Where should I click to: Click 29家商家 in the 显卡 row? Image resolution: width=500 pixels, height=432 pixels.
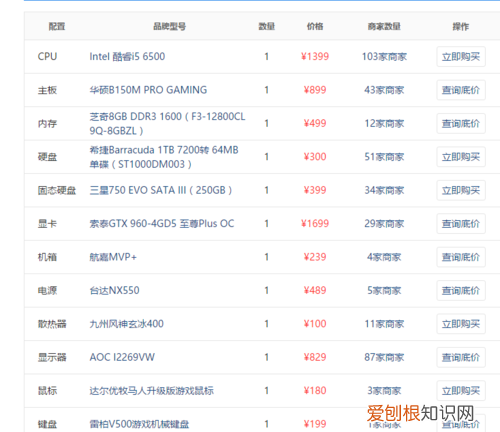[384, 224]
